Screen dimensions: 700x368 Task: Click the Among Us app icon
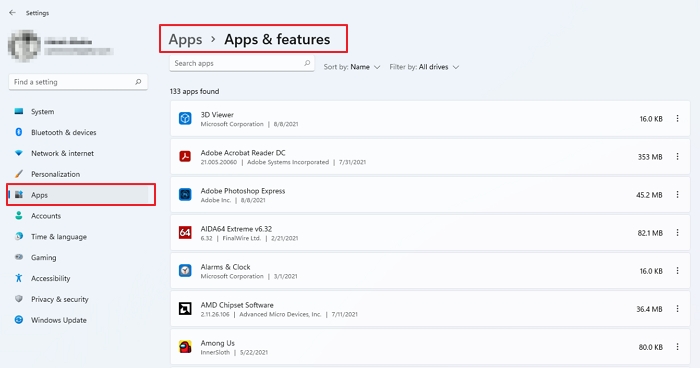tap(185, 347)
